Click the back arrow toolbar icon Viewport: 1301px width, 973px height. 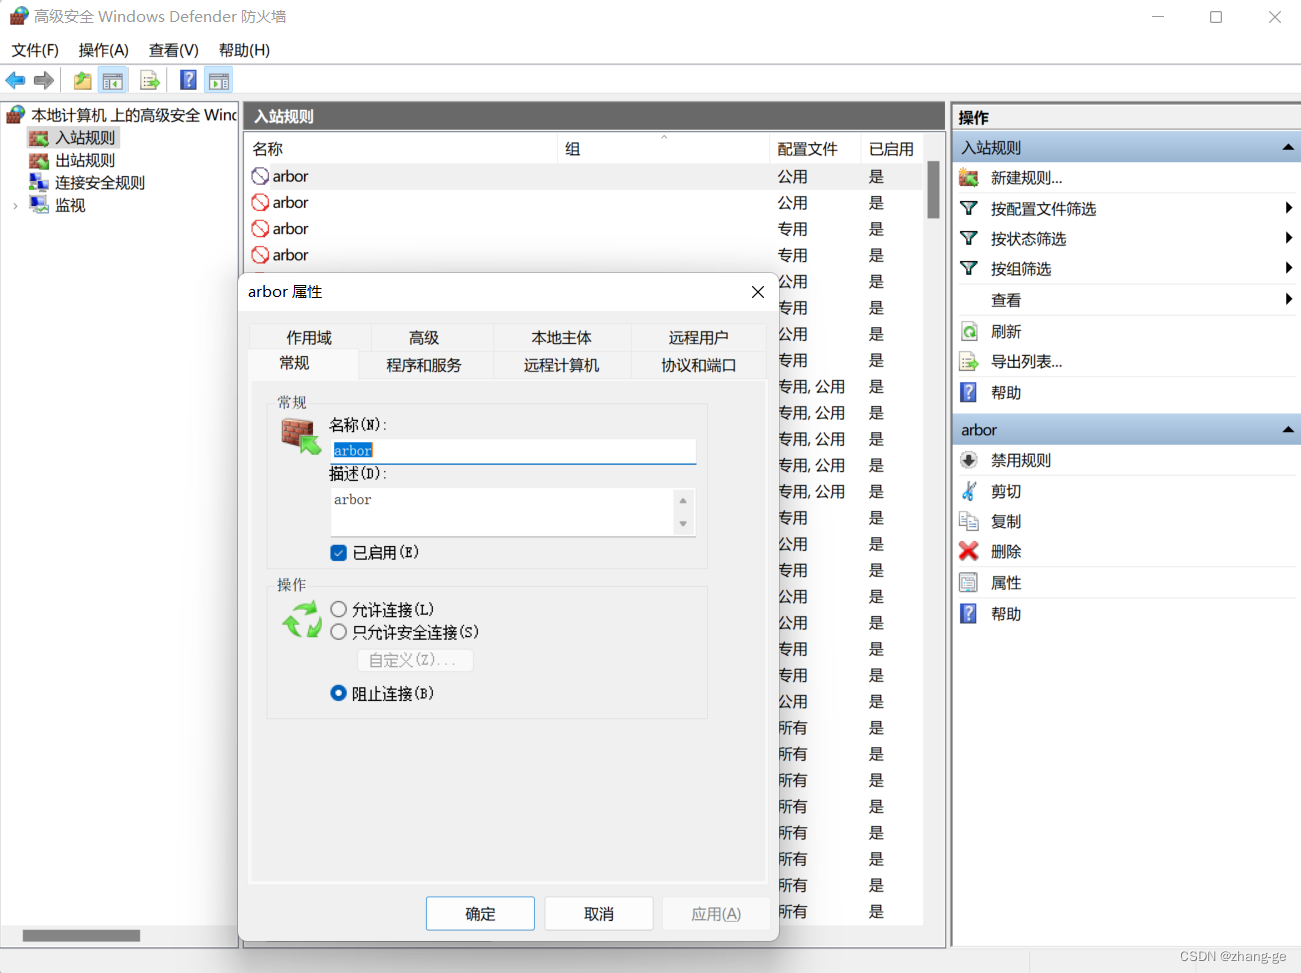(x=15, y=81)
